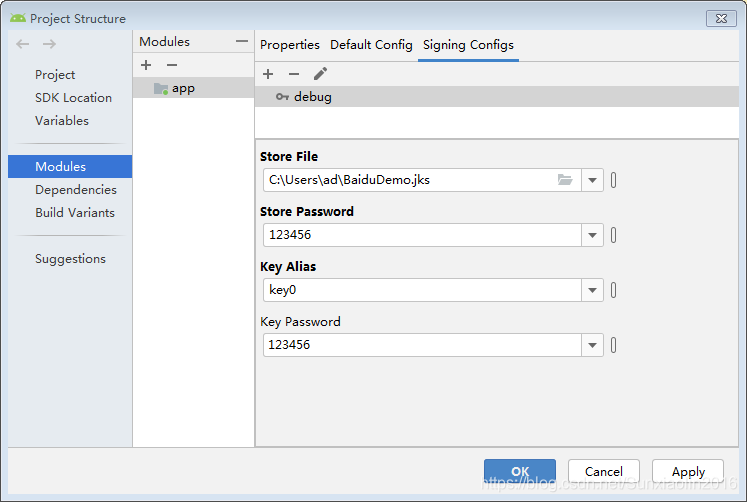747x502 pixels.
Task: Switch to the Properties tab
Action: coord(290,45)
